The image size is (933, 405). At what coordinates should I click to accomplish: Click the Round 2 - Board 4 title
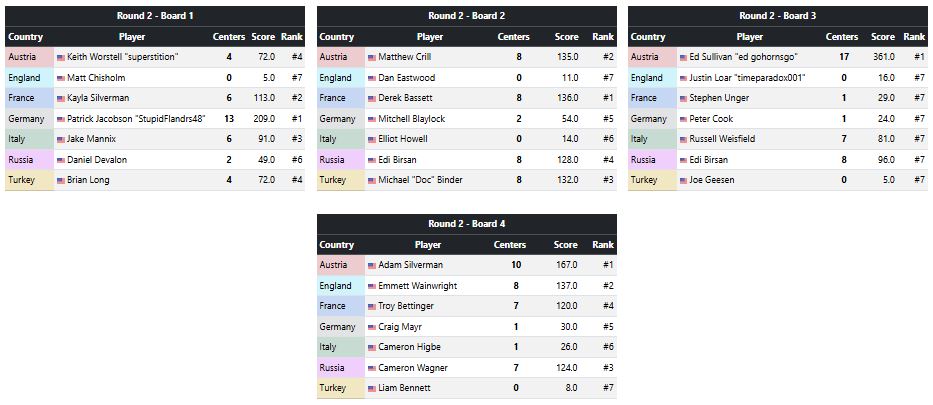466,224
